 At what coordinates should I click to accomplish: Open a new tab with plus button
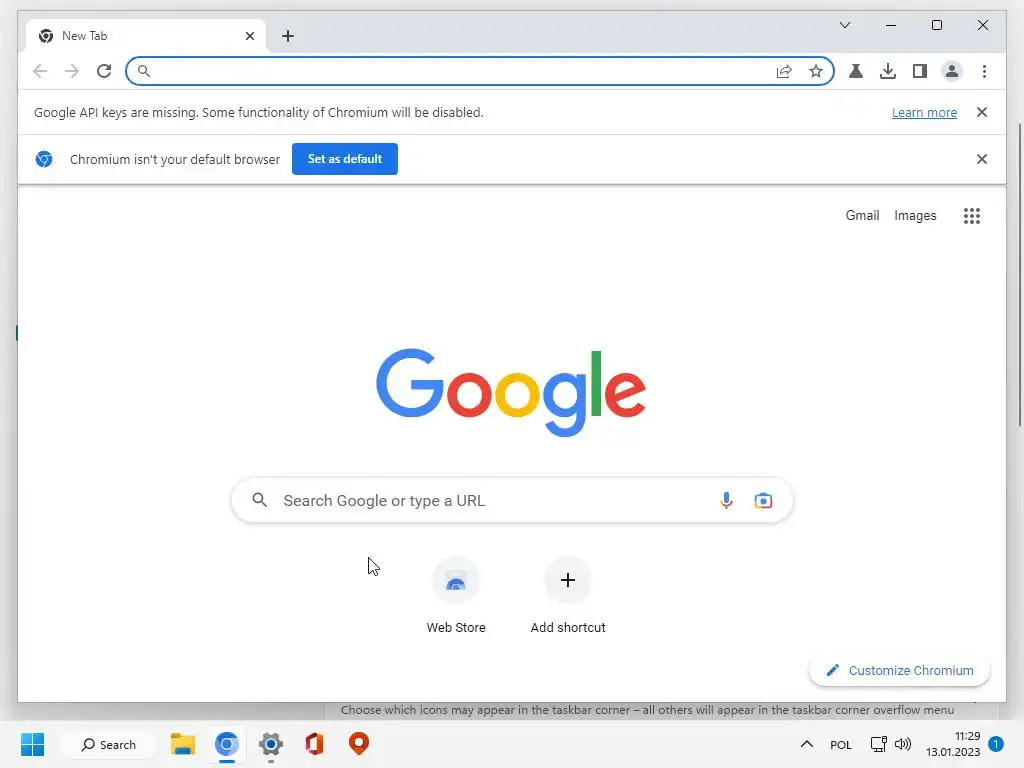pos(288,36)
